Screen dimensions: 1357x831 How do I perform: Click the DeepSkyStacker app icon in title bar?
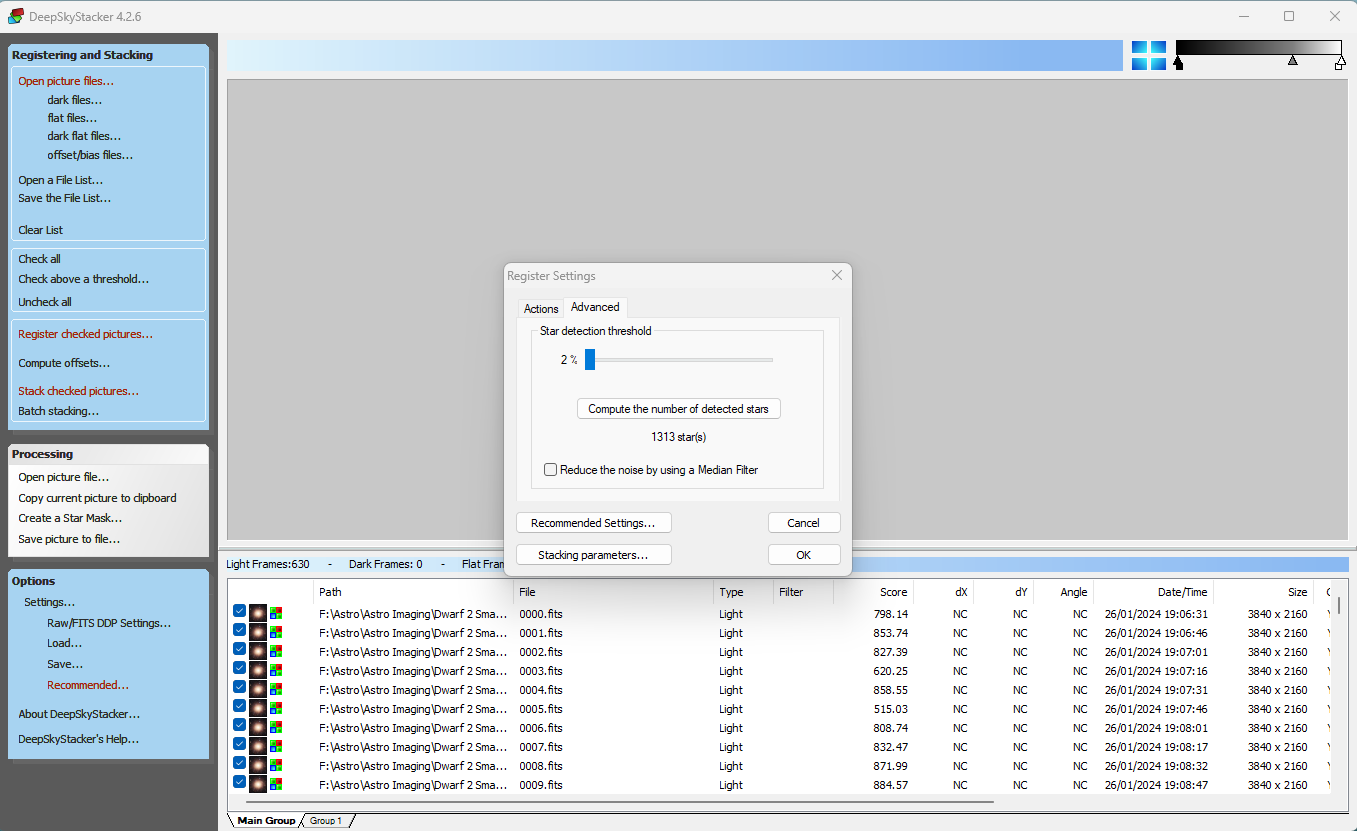[x=16, y=16]
